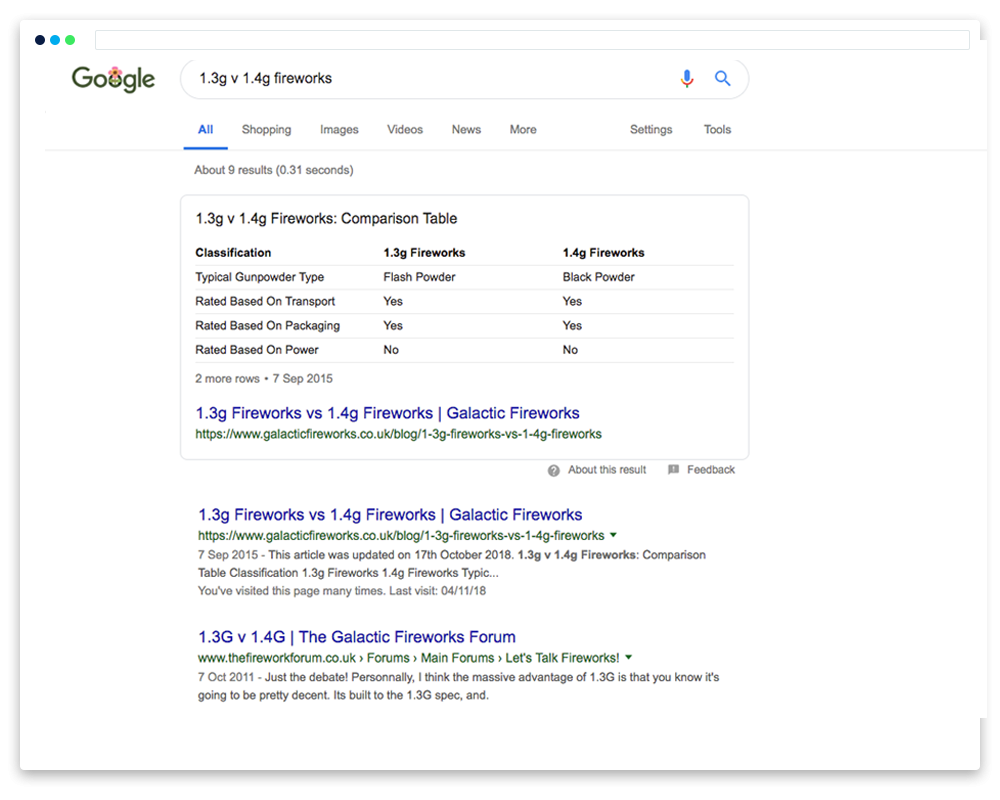Viewport: 1000px width, 800px height.
Task: Switch to the Images tab
Action: click(339, 130)
